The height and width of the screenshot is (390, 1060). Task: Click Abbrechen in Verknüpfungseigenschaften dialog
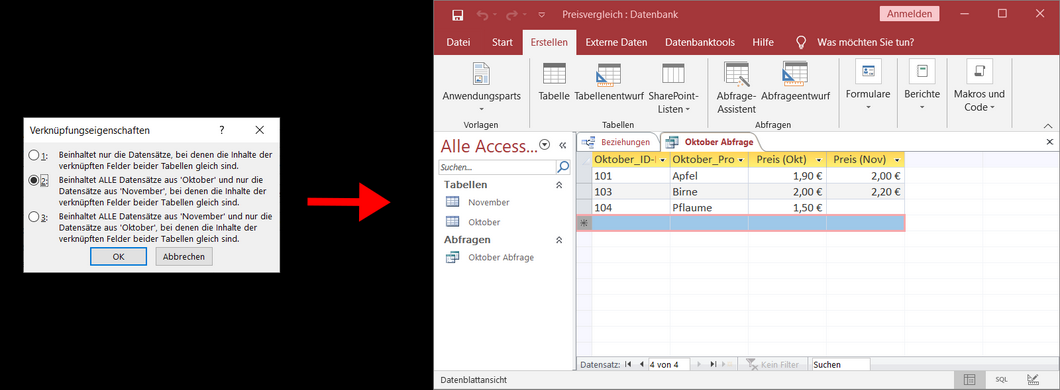click(x=184, y=256)
